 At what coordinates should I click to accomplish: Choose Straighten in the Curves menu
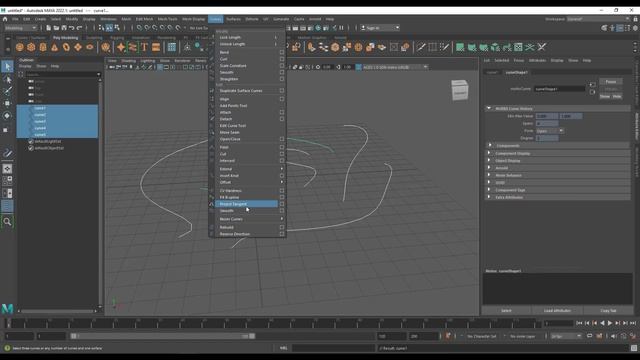click(229, 79)
